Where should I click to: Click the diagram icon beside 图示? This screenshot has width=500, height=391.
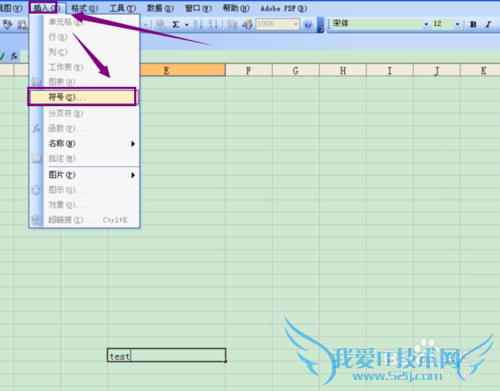point(36,190)
